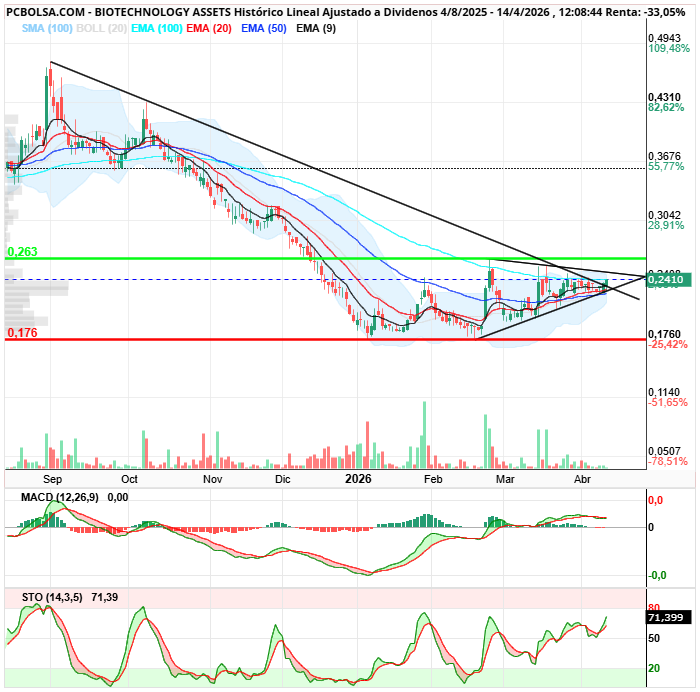Image resolution: width=700 pixels, height=692 pixels.
Task: Click the green 0,263 resistance level label
Action: coord(22,252)
